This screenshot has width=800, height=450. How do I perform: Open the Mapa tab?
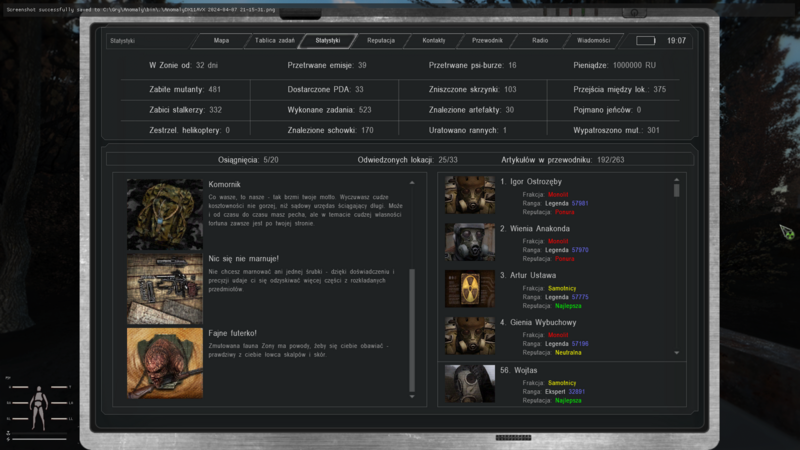(x=221, y=41)
